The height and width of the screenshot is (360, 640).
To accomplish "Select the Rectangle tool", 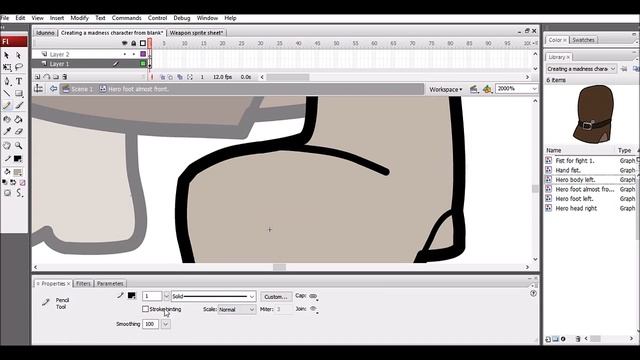I will pos(18,93).
